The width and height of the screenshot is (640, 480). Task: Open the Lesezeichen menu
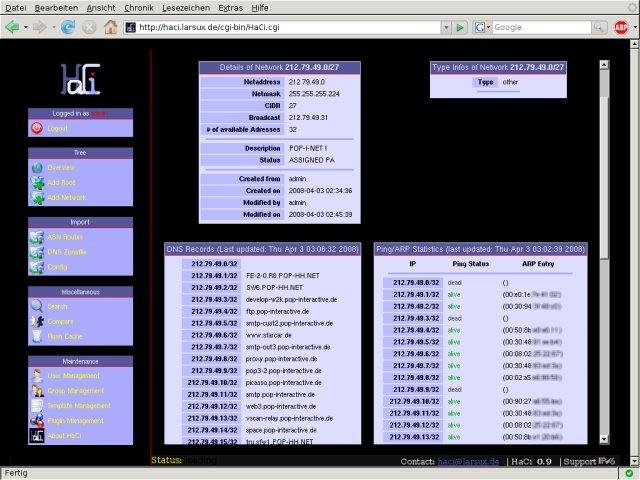186,8
